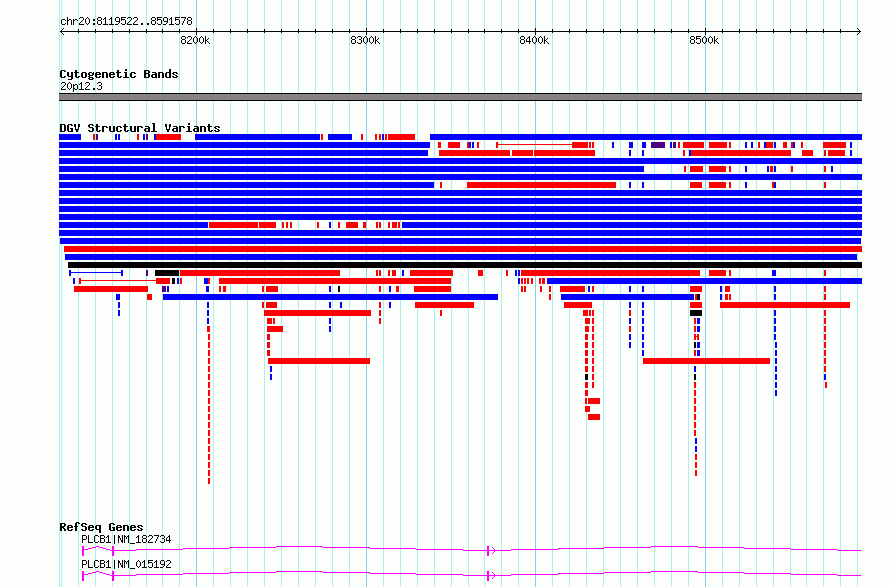Click the 8500k ruler label
890x587 pixels.
click(704, 40)
